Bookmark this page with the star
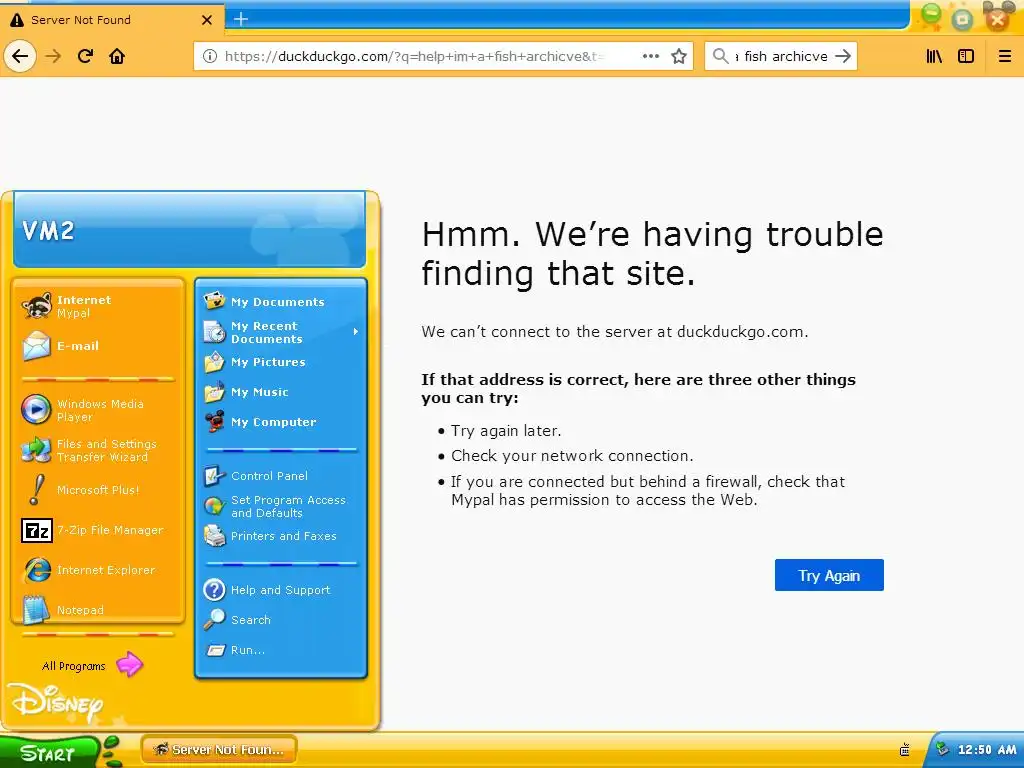 point(679,56)
